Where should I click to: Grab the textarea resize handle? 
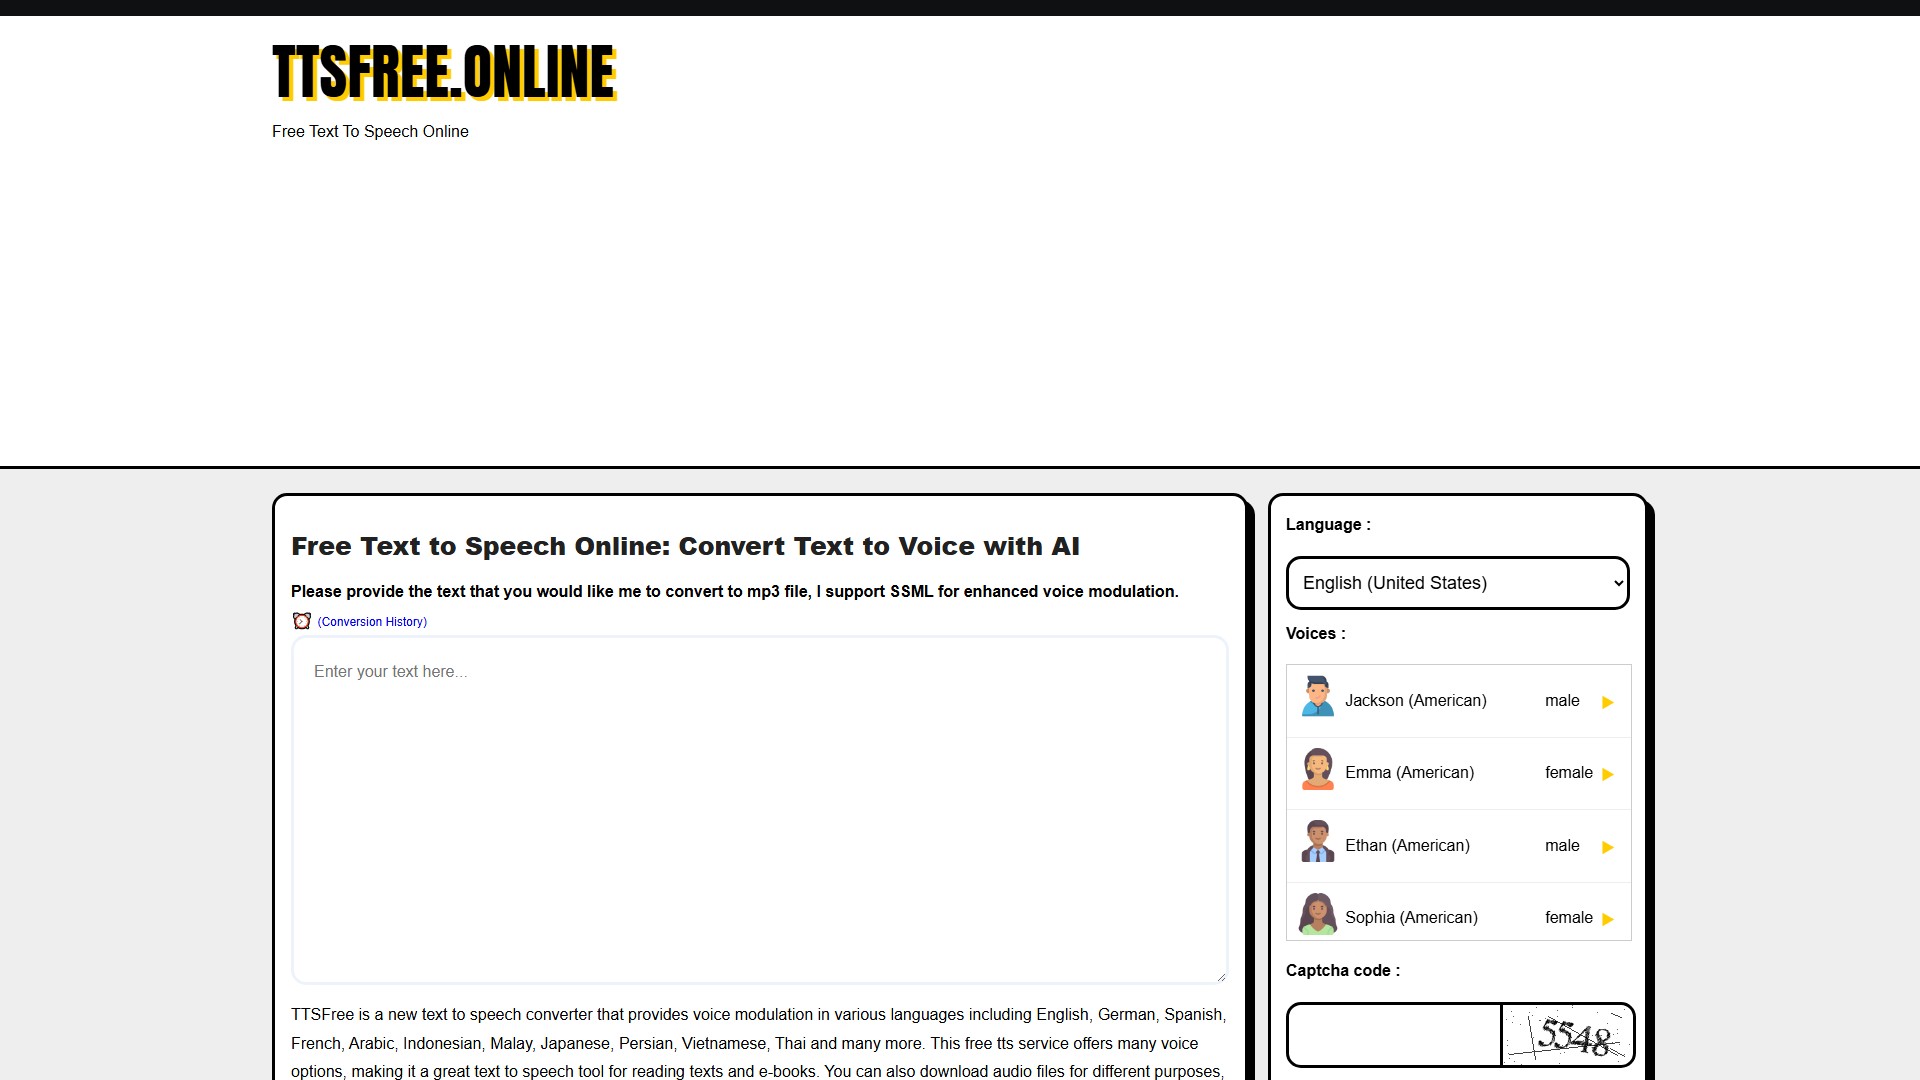coord(1221,977)
